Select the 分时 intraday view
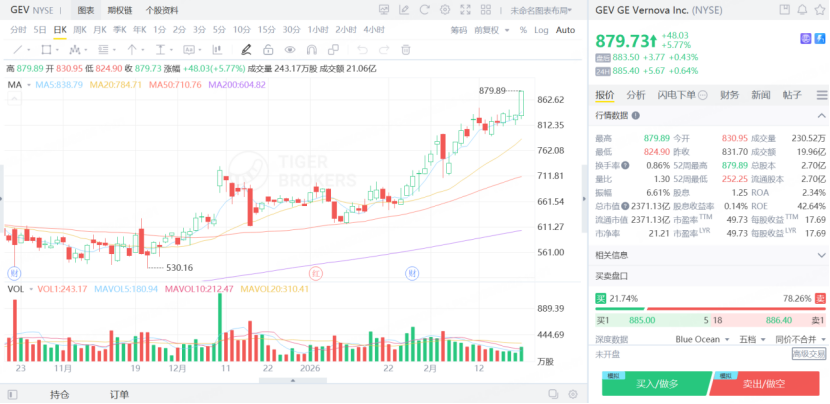The width and height of the screenshot is (830, 404). coord(18,30)
